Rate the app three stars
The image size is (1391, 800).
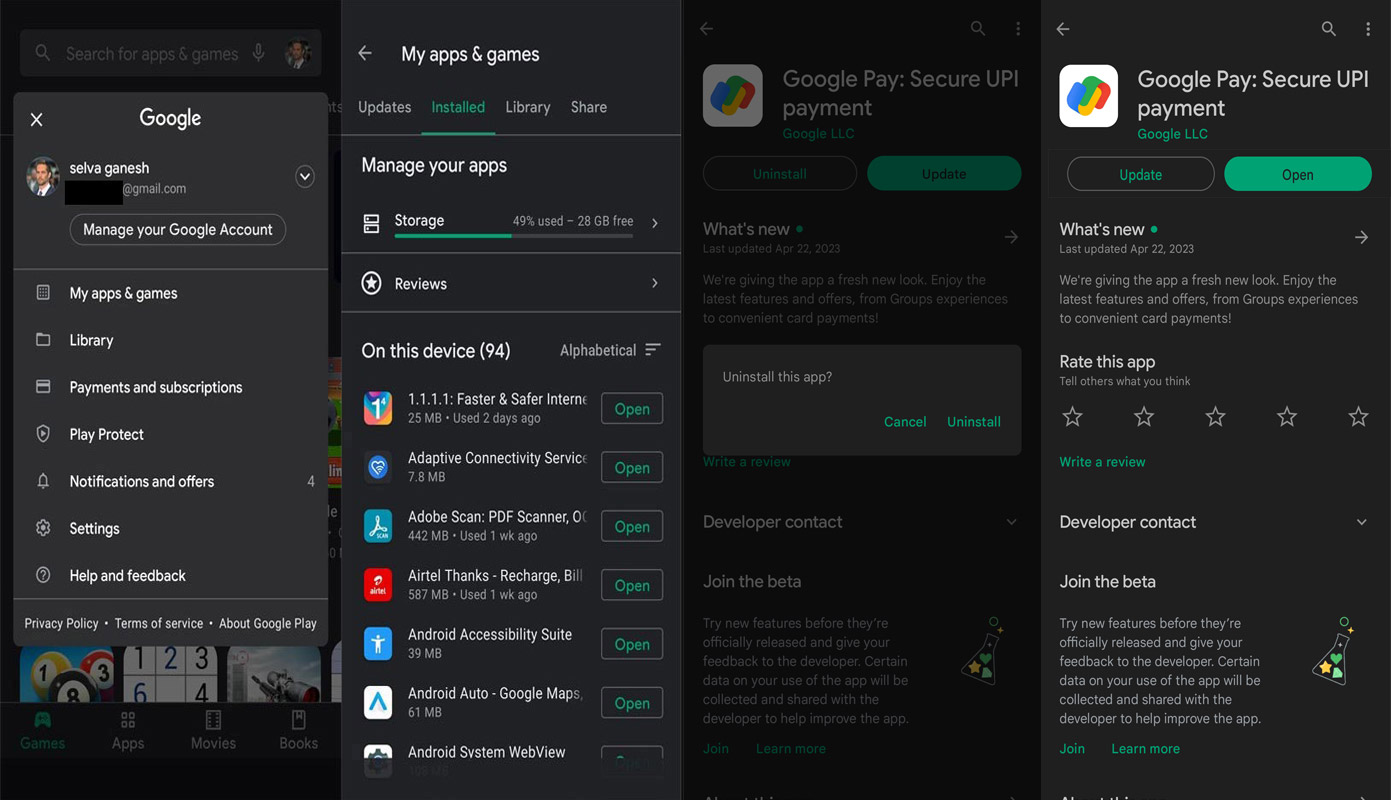tap(1215, 416)
